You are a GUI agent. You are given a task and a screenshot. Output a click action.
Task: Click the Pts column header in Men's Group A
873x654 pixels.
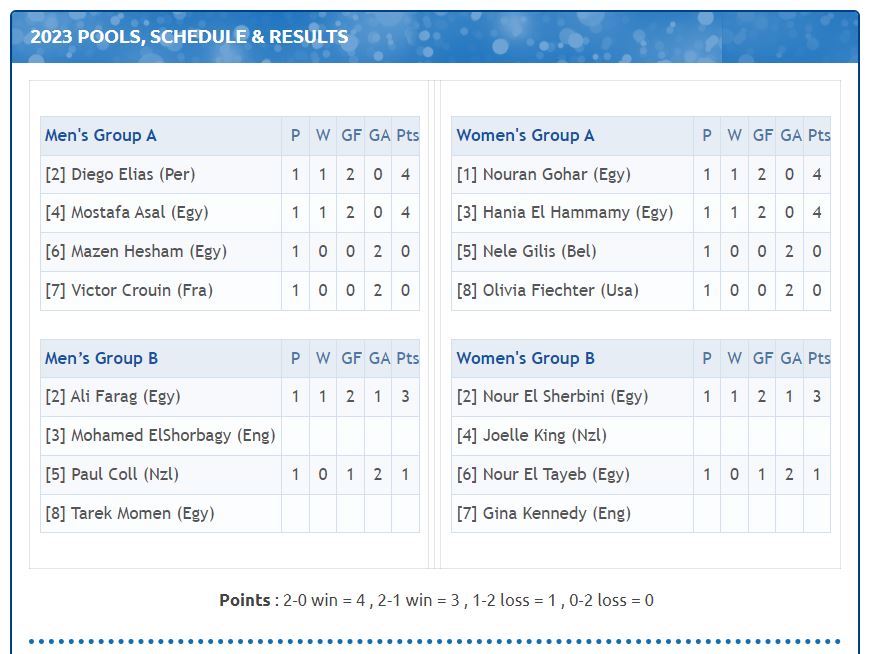tap(407, 135)
